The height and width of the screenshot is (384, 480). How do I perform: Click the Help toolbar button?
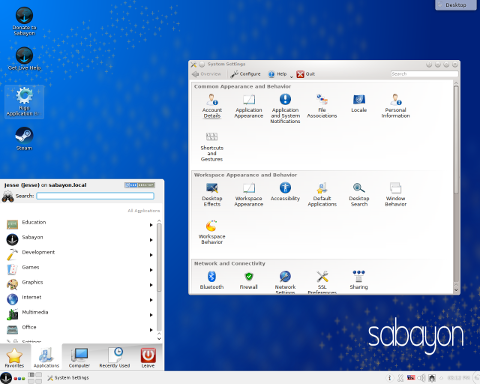[x=278, y=74]
